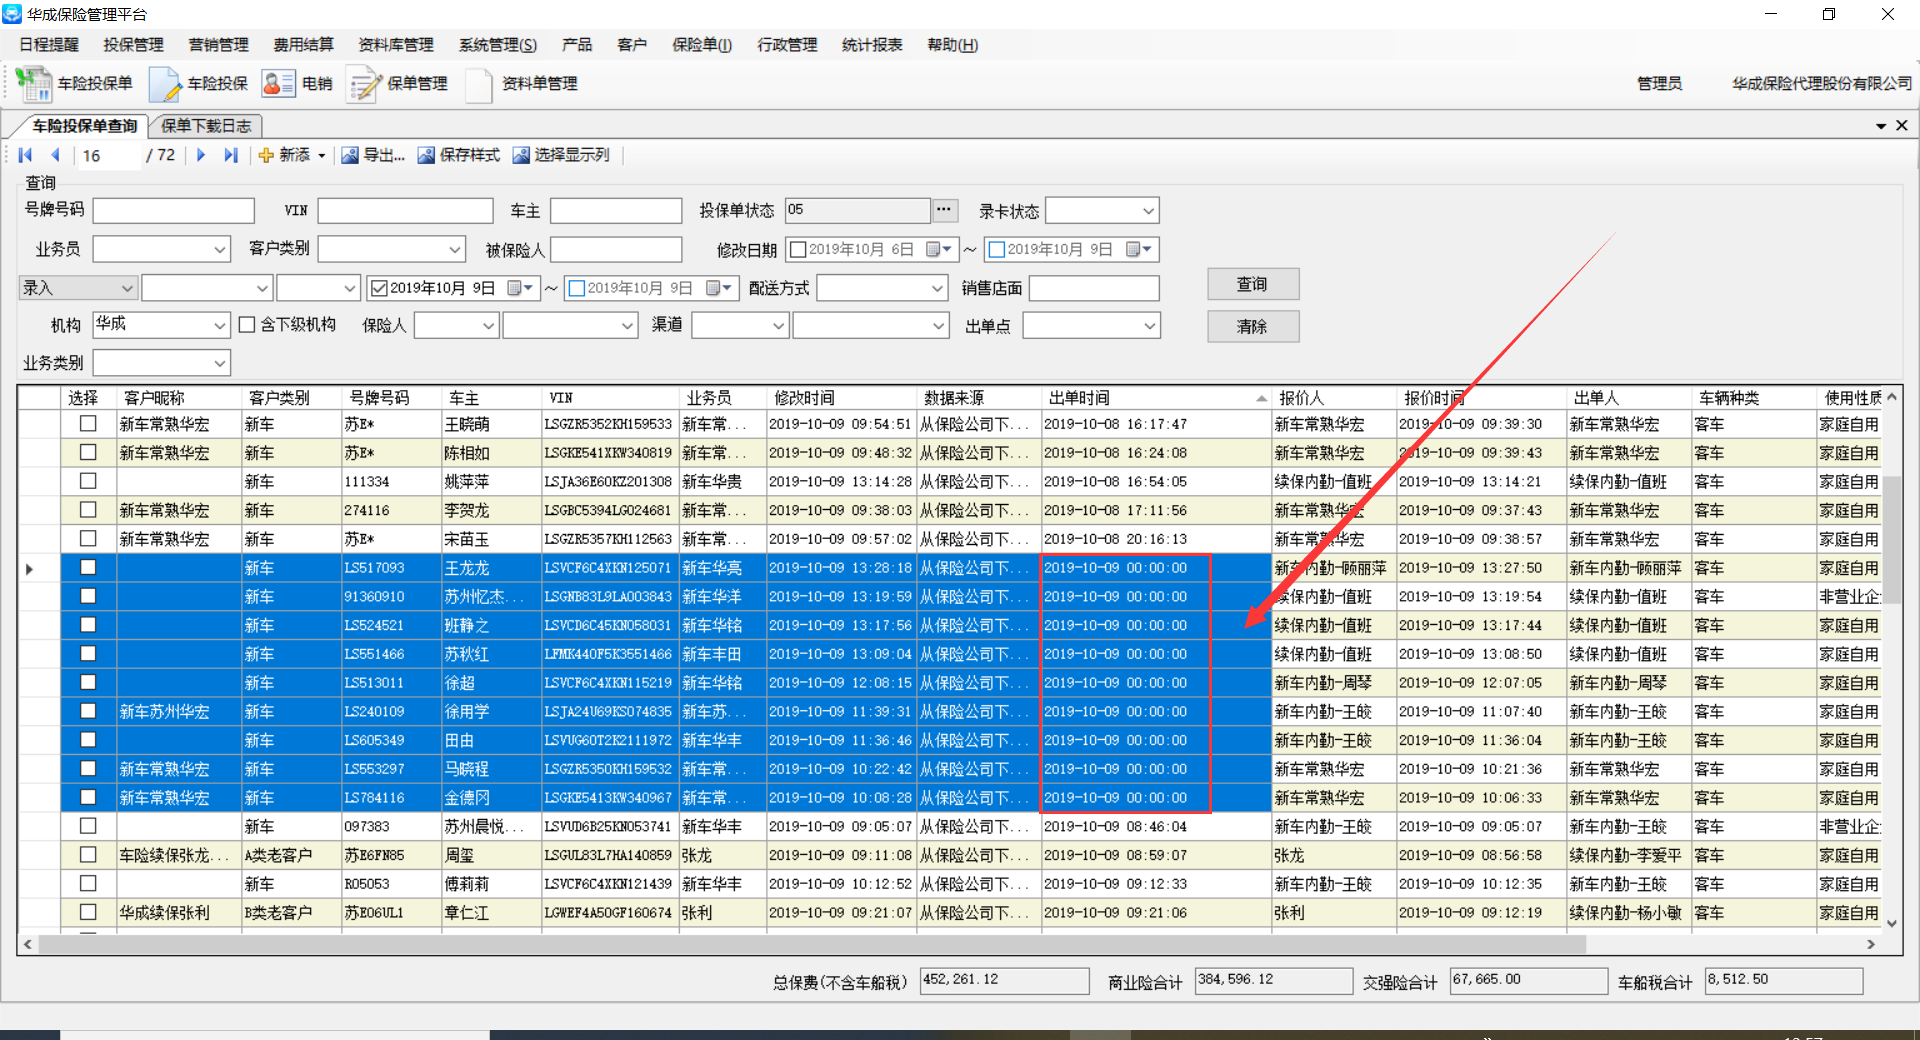Screen dimensions: 1920x1040
Task: Tick the checkbox for row 王晓萌
Action: [88, 424]
